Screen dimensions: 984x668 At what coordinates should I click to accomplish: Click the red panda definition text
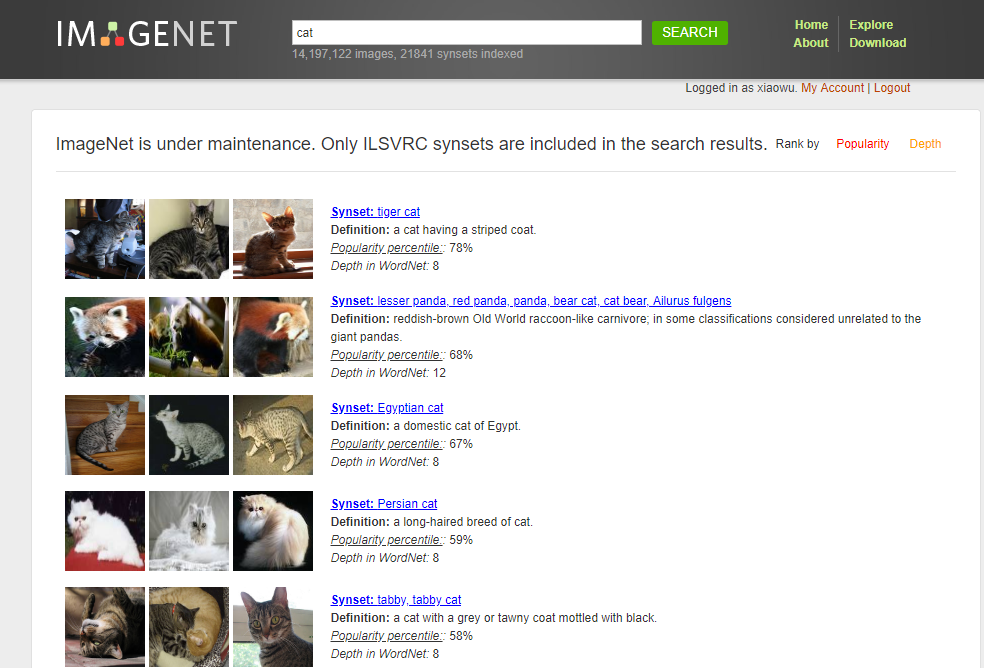pos(626,328)
